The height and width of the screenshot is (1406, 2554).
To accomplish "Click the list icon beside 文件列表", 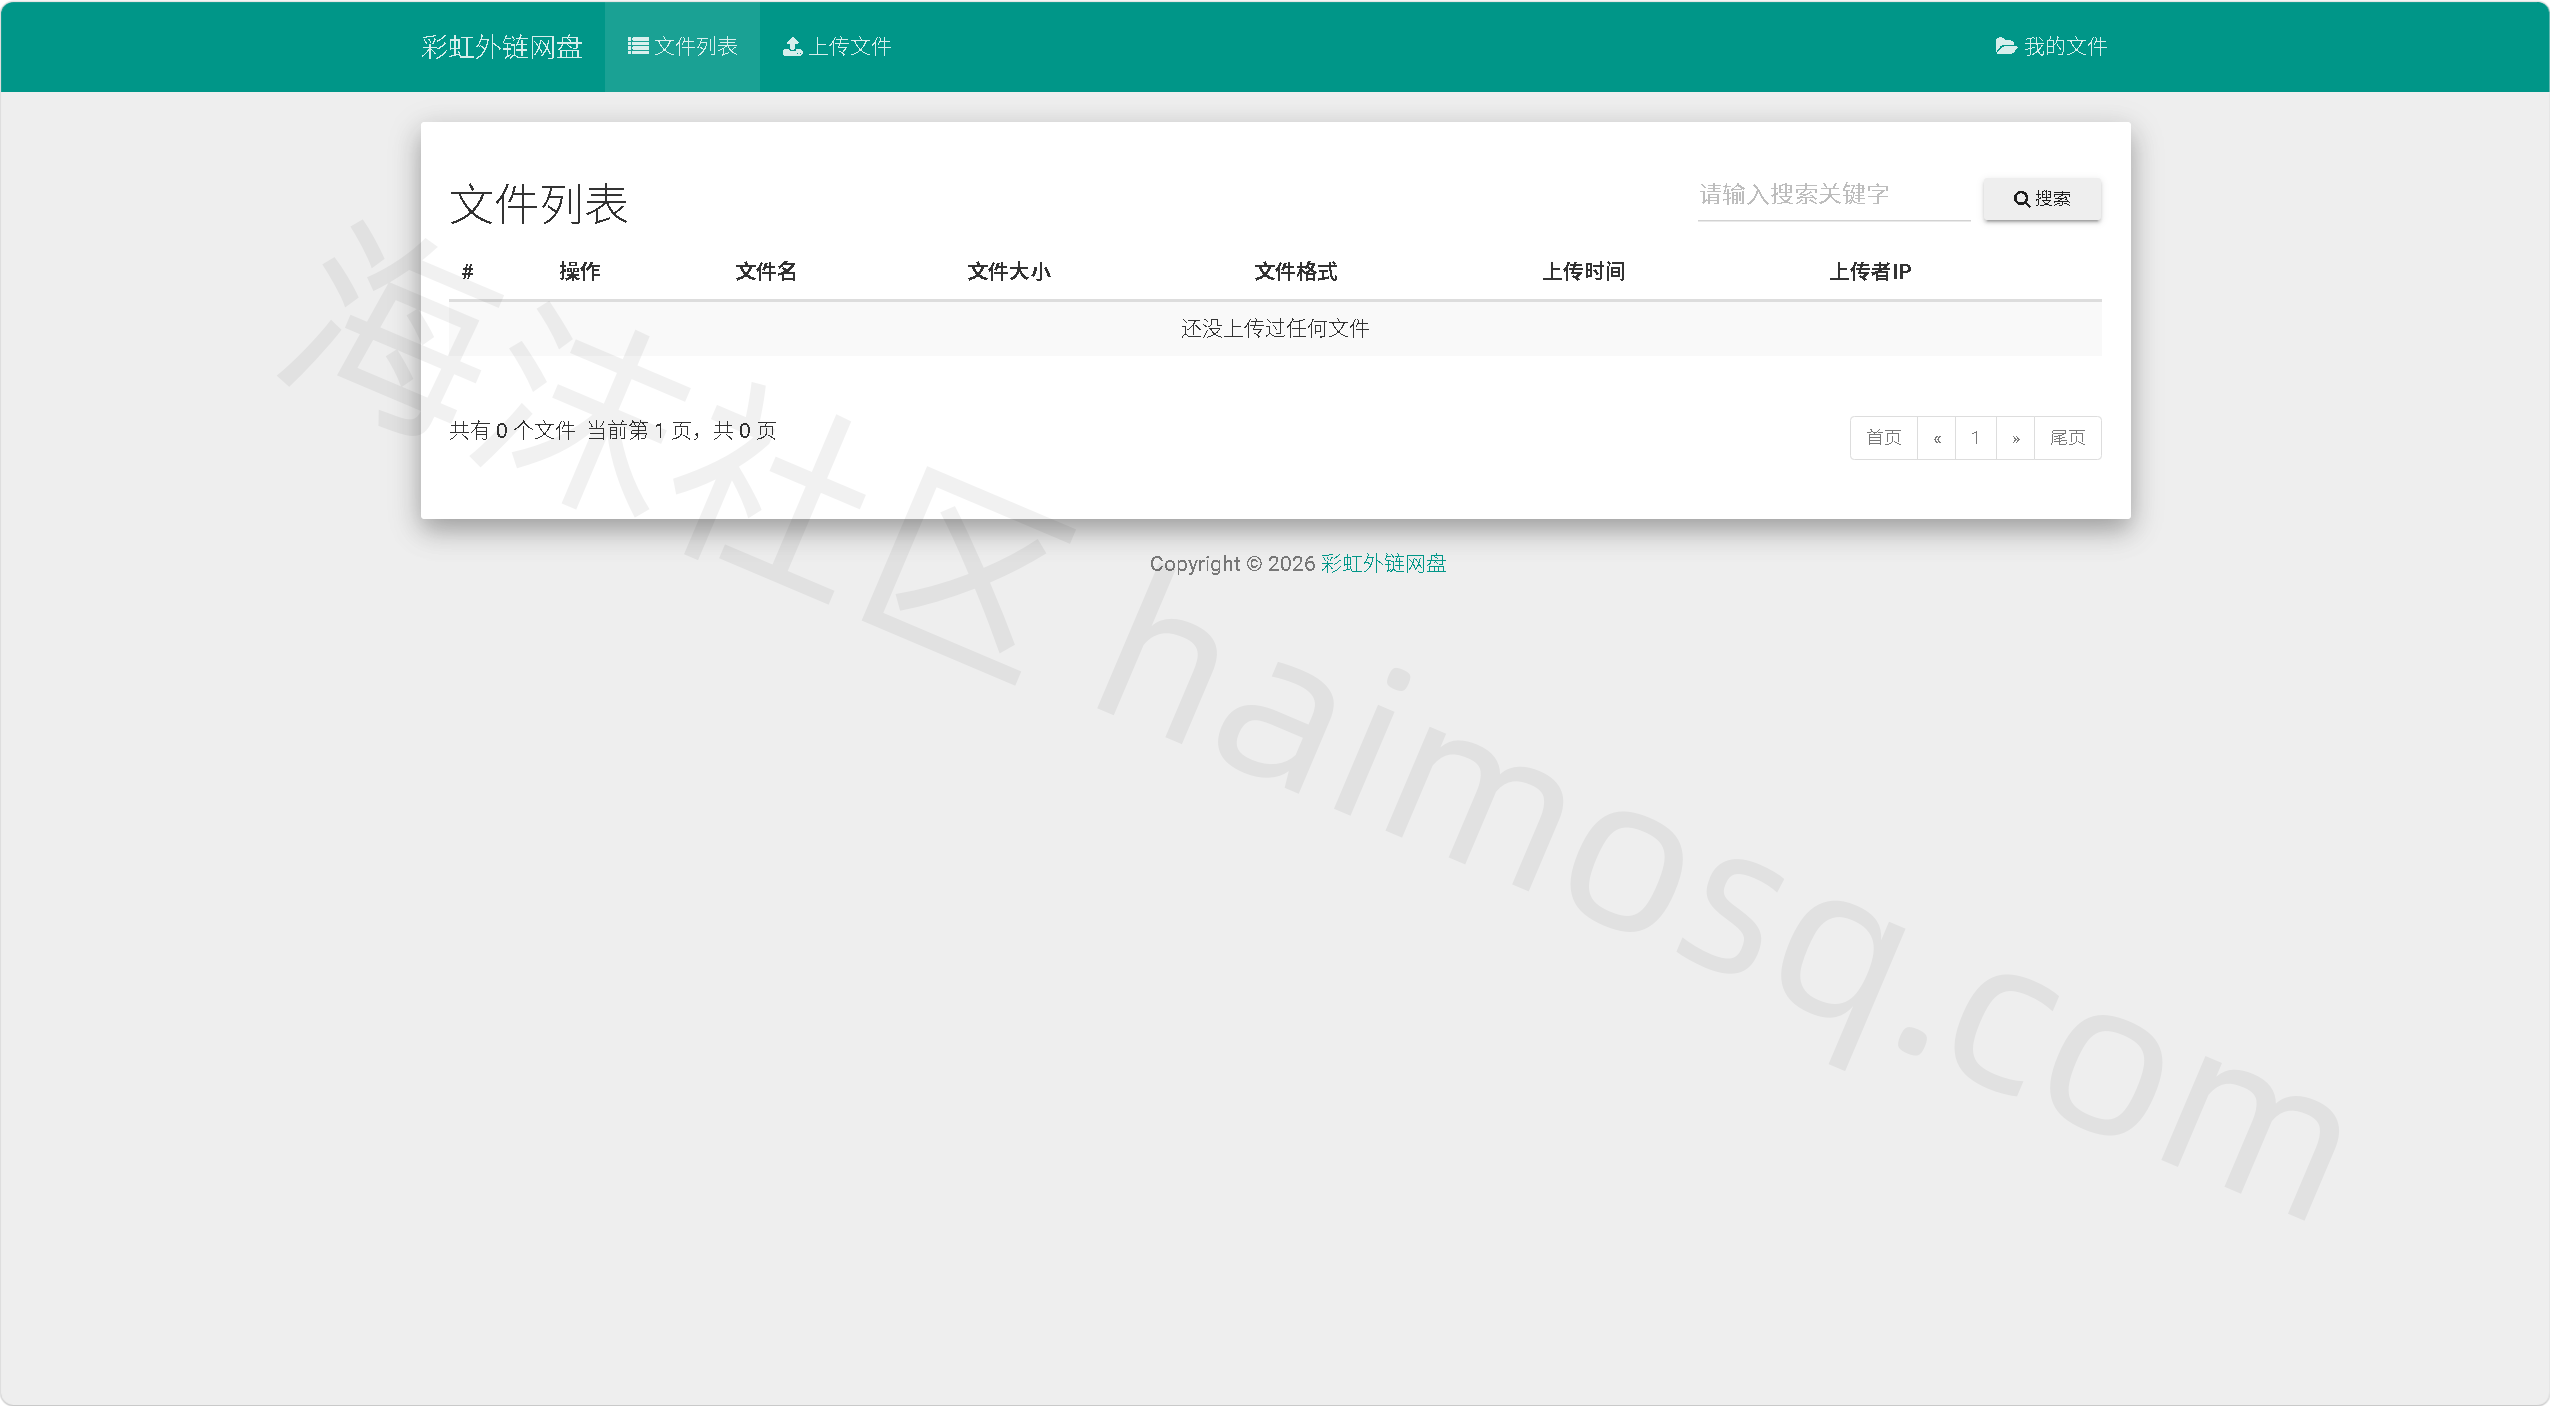I will coord(638,46).
